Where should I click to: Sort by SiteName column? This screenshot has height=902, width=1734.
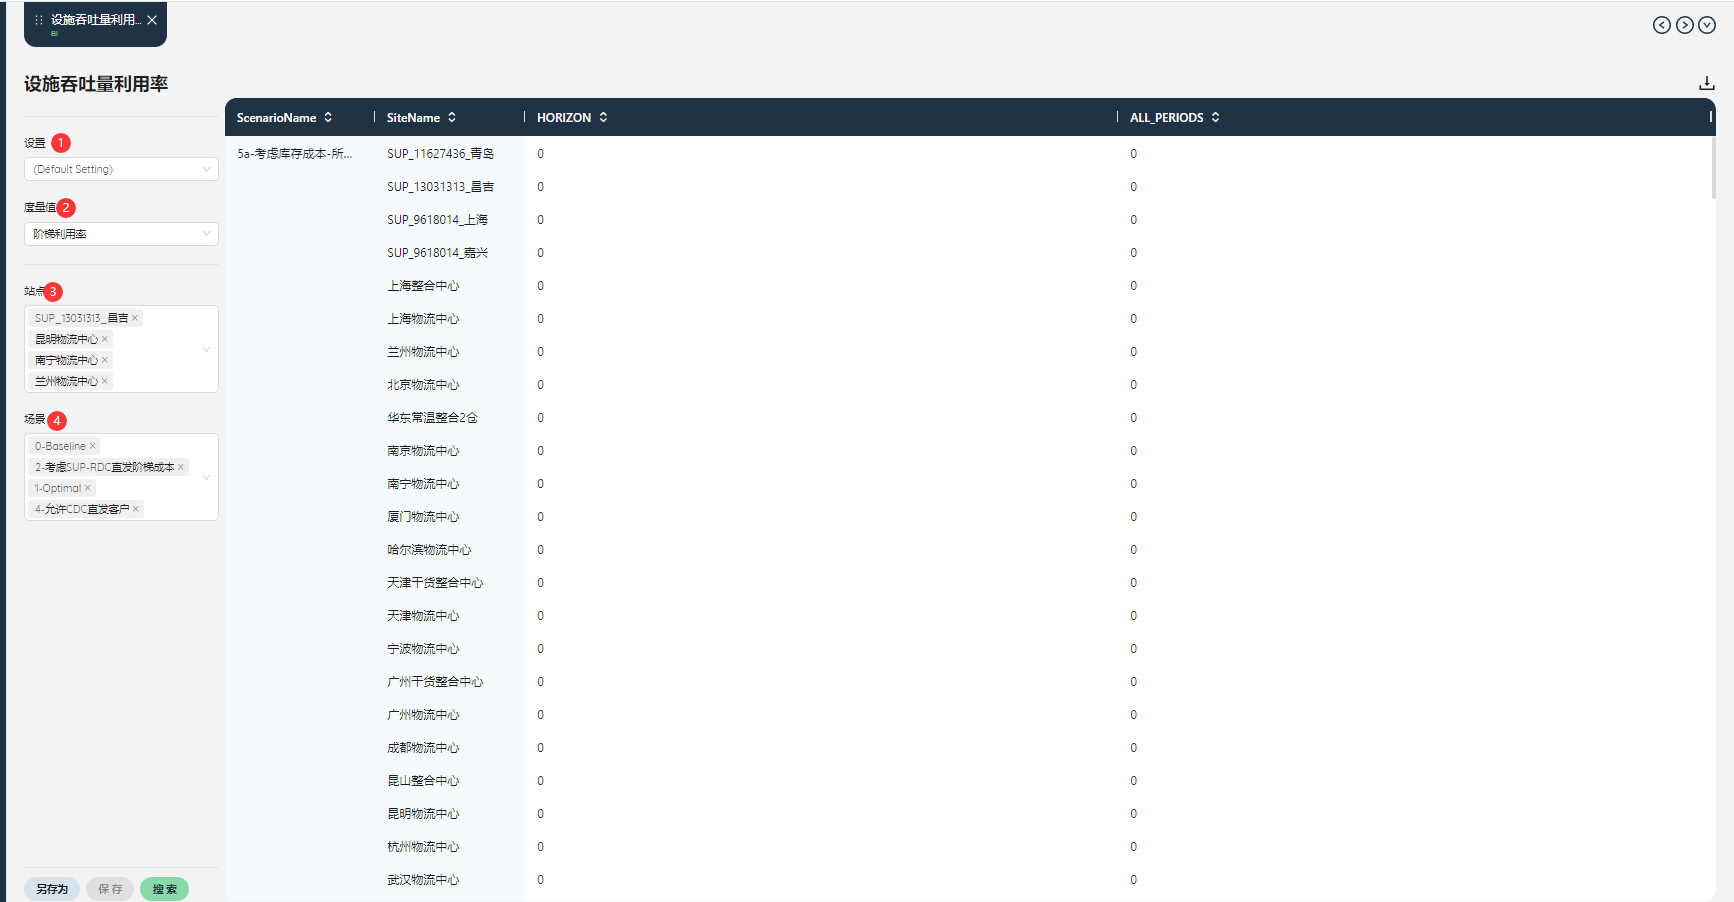point(452,117)
